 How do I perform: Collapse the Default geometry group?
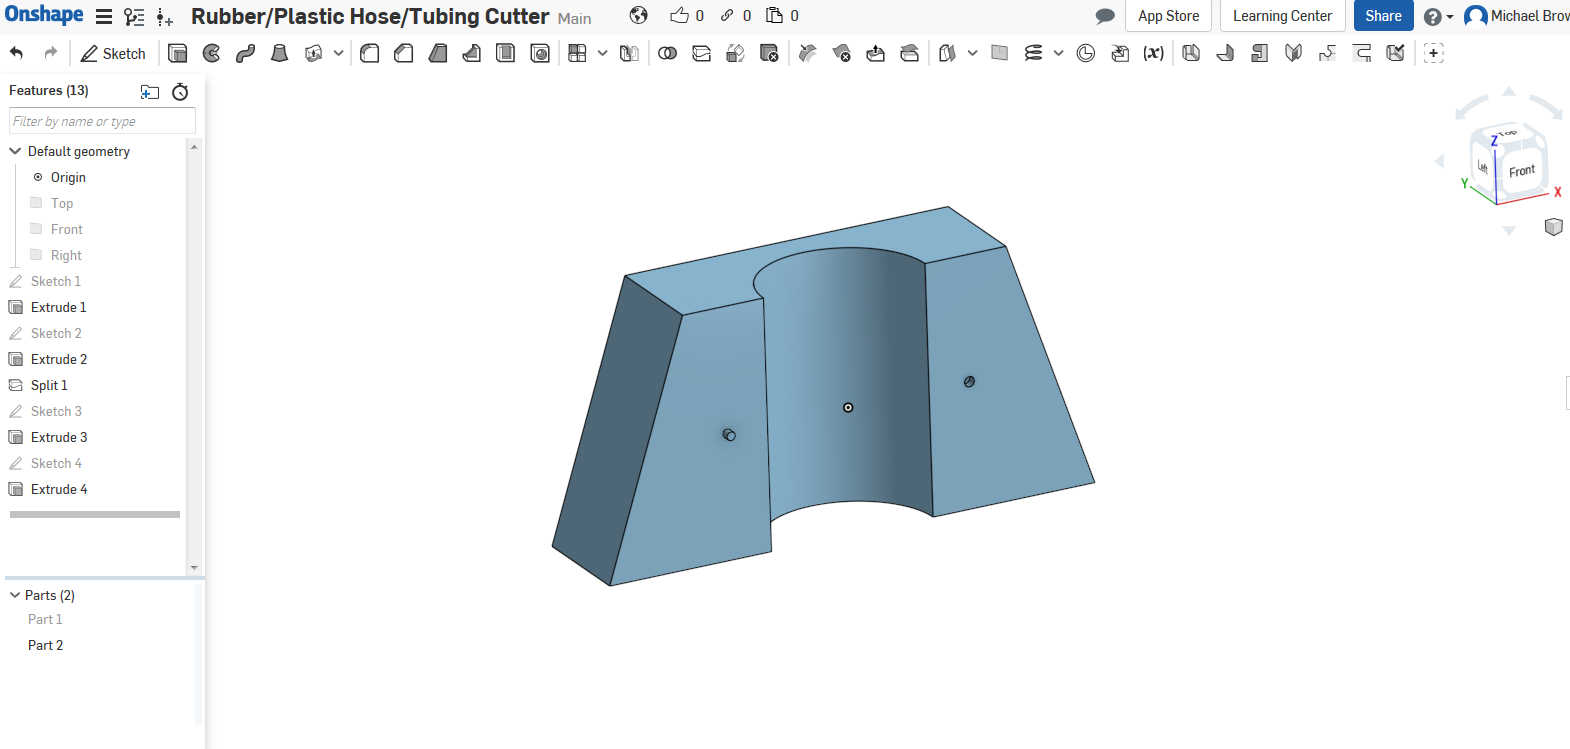15,151
